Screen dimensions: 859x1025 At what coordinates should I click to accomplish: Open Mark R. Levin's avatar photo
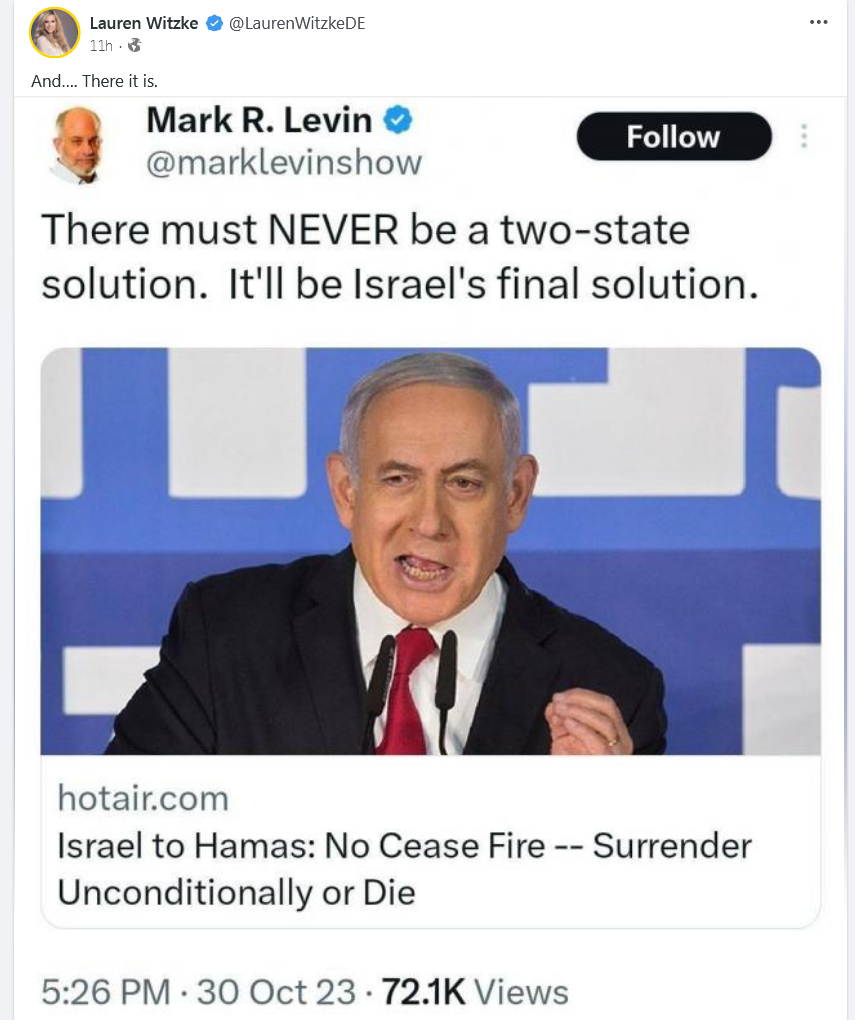77,144
